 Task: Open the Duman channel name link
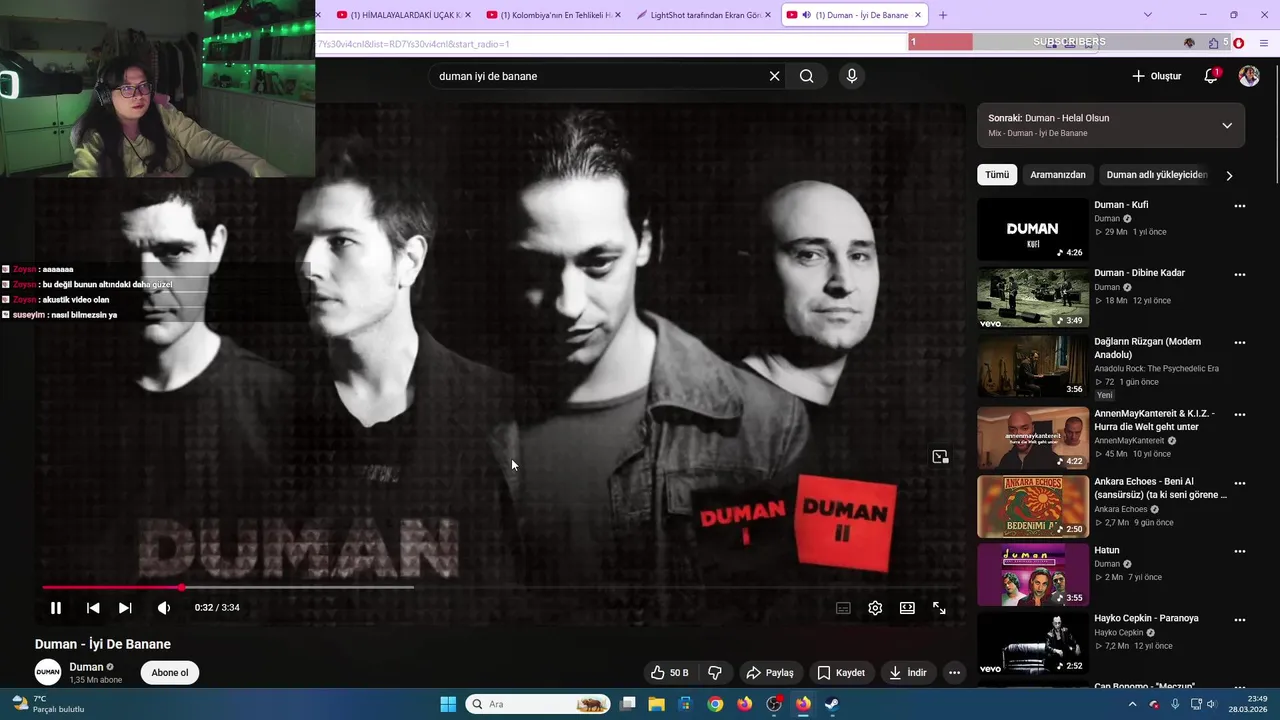pyautogui.click(x=87, y=667)
